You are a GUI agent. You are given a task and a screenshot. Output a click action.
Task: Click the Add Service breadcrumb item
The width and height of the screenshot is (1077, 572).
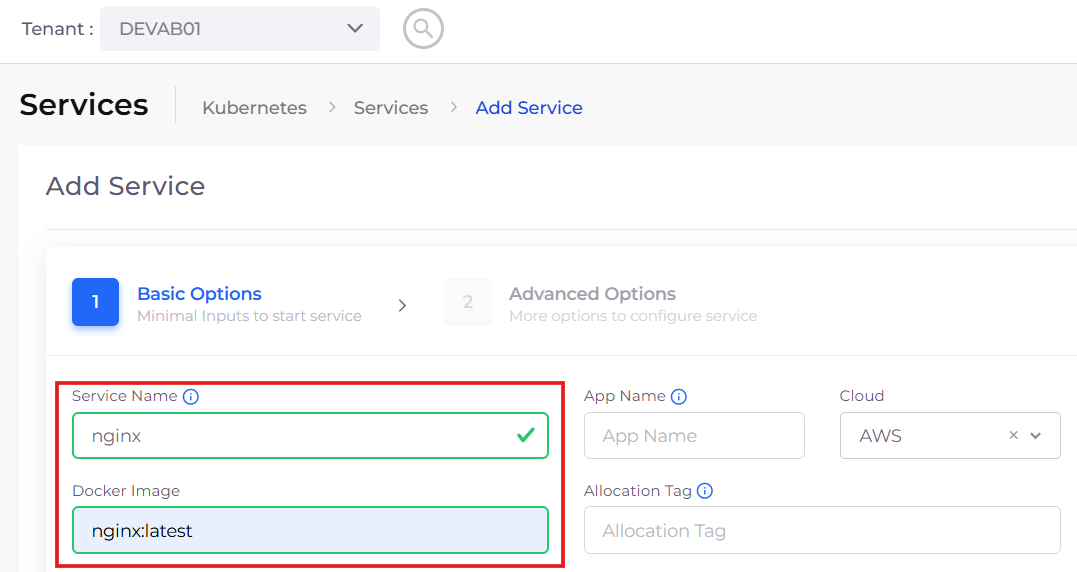[x=529, y=108]
